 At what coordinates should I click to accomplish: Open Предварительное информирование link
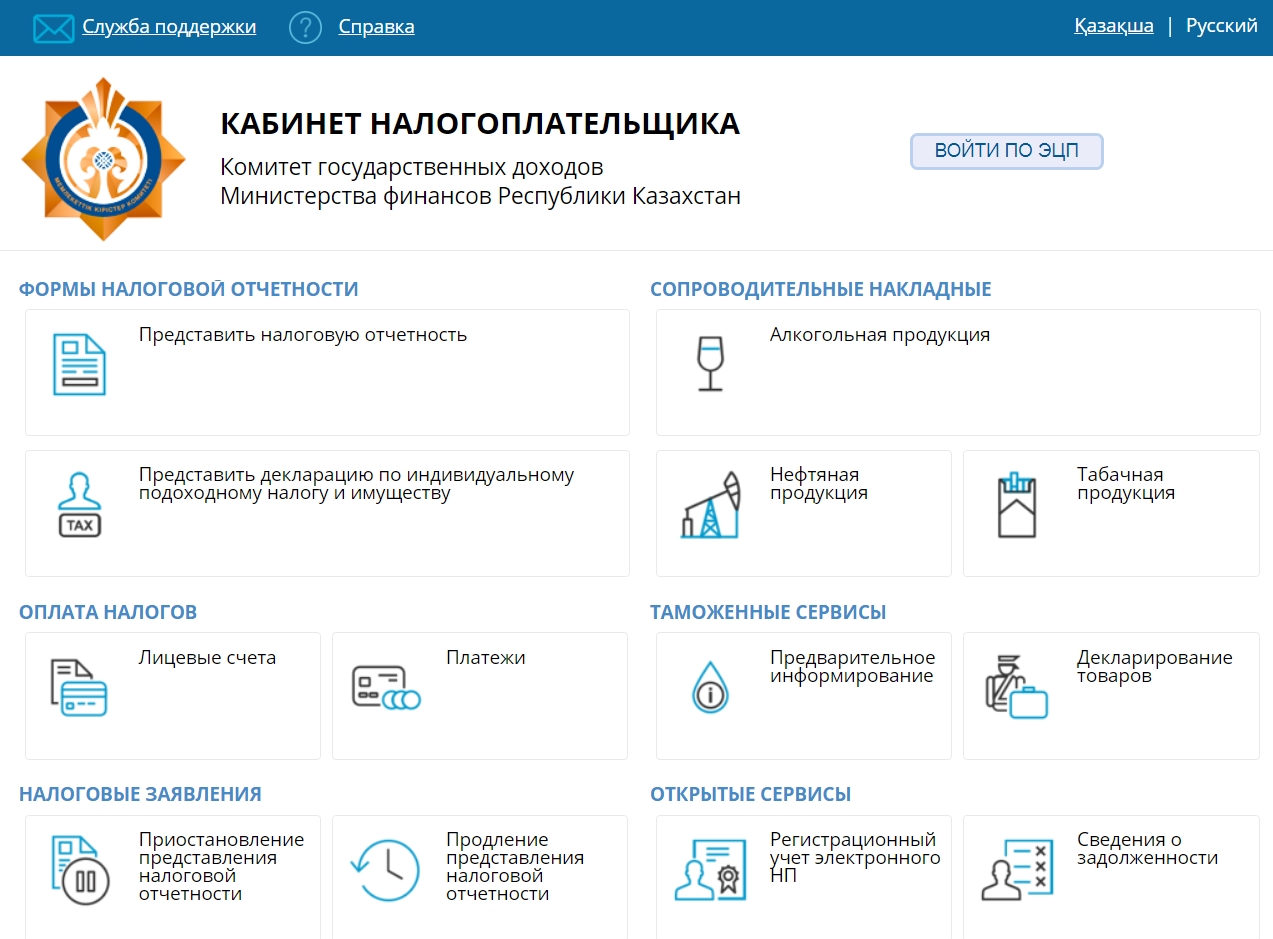(x=853, y=667)
